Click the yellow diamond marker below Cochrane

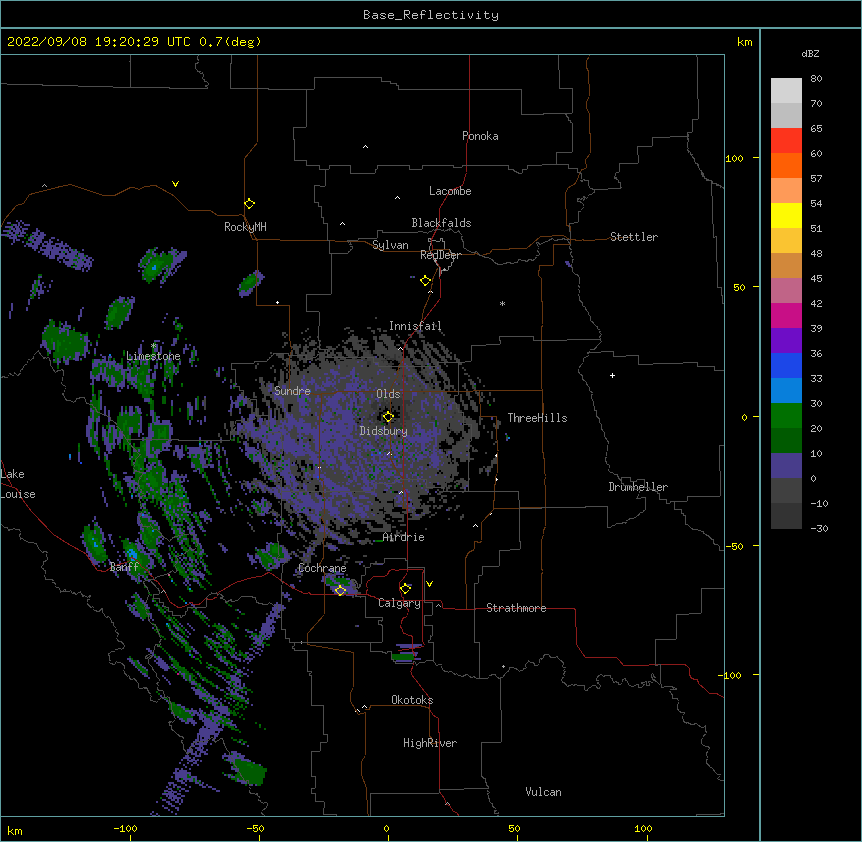(340, 591)
